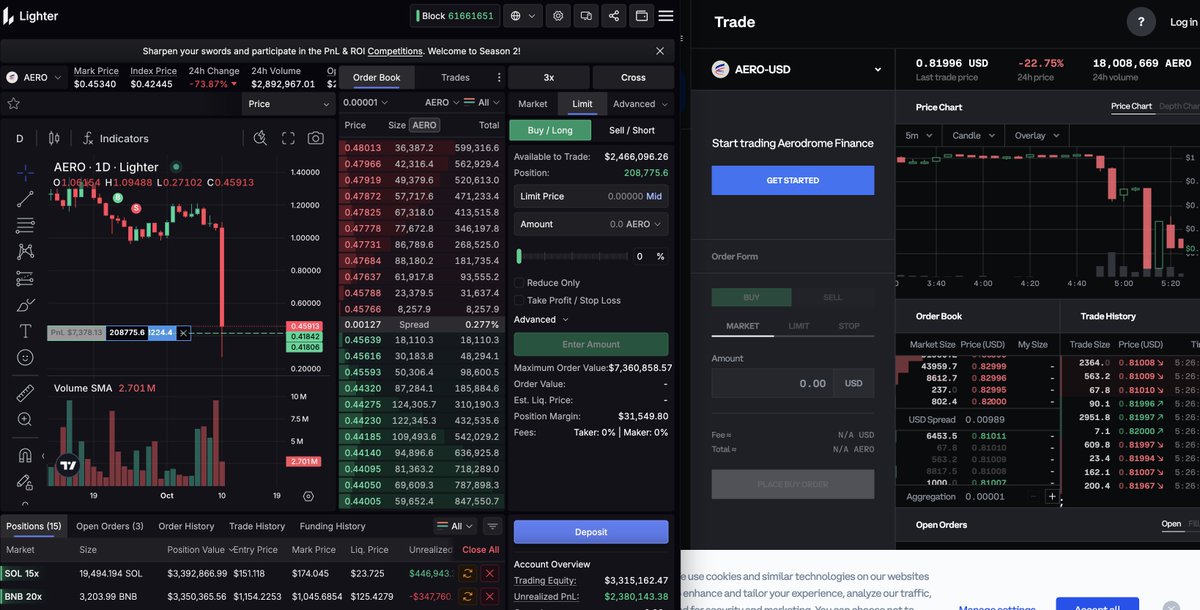
Task: Open the Funding History tab
Action: point(332,526)
